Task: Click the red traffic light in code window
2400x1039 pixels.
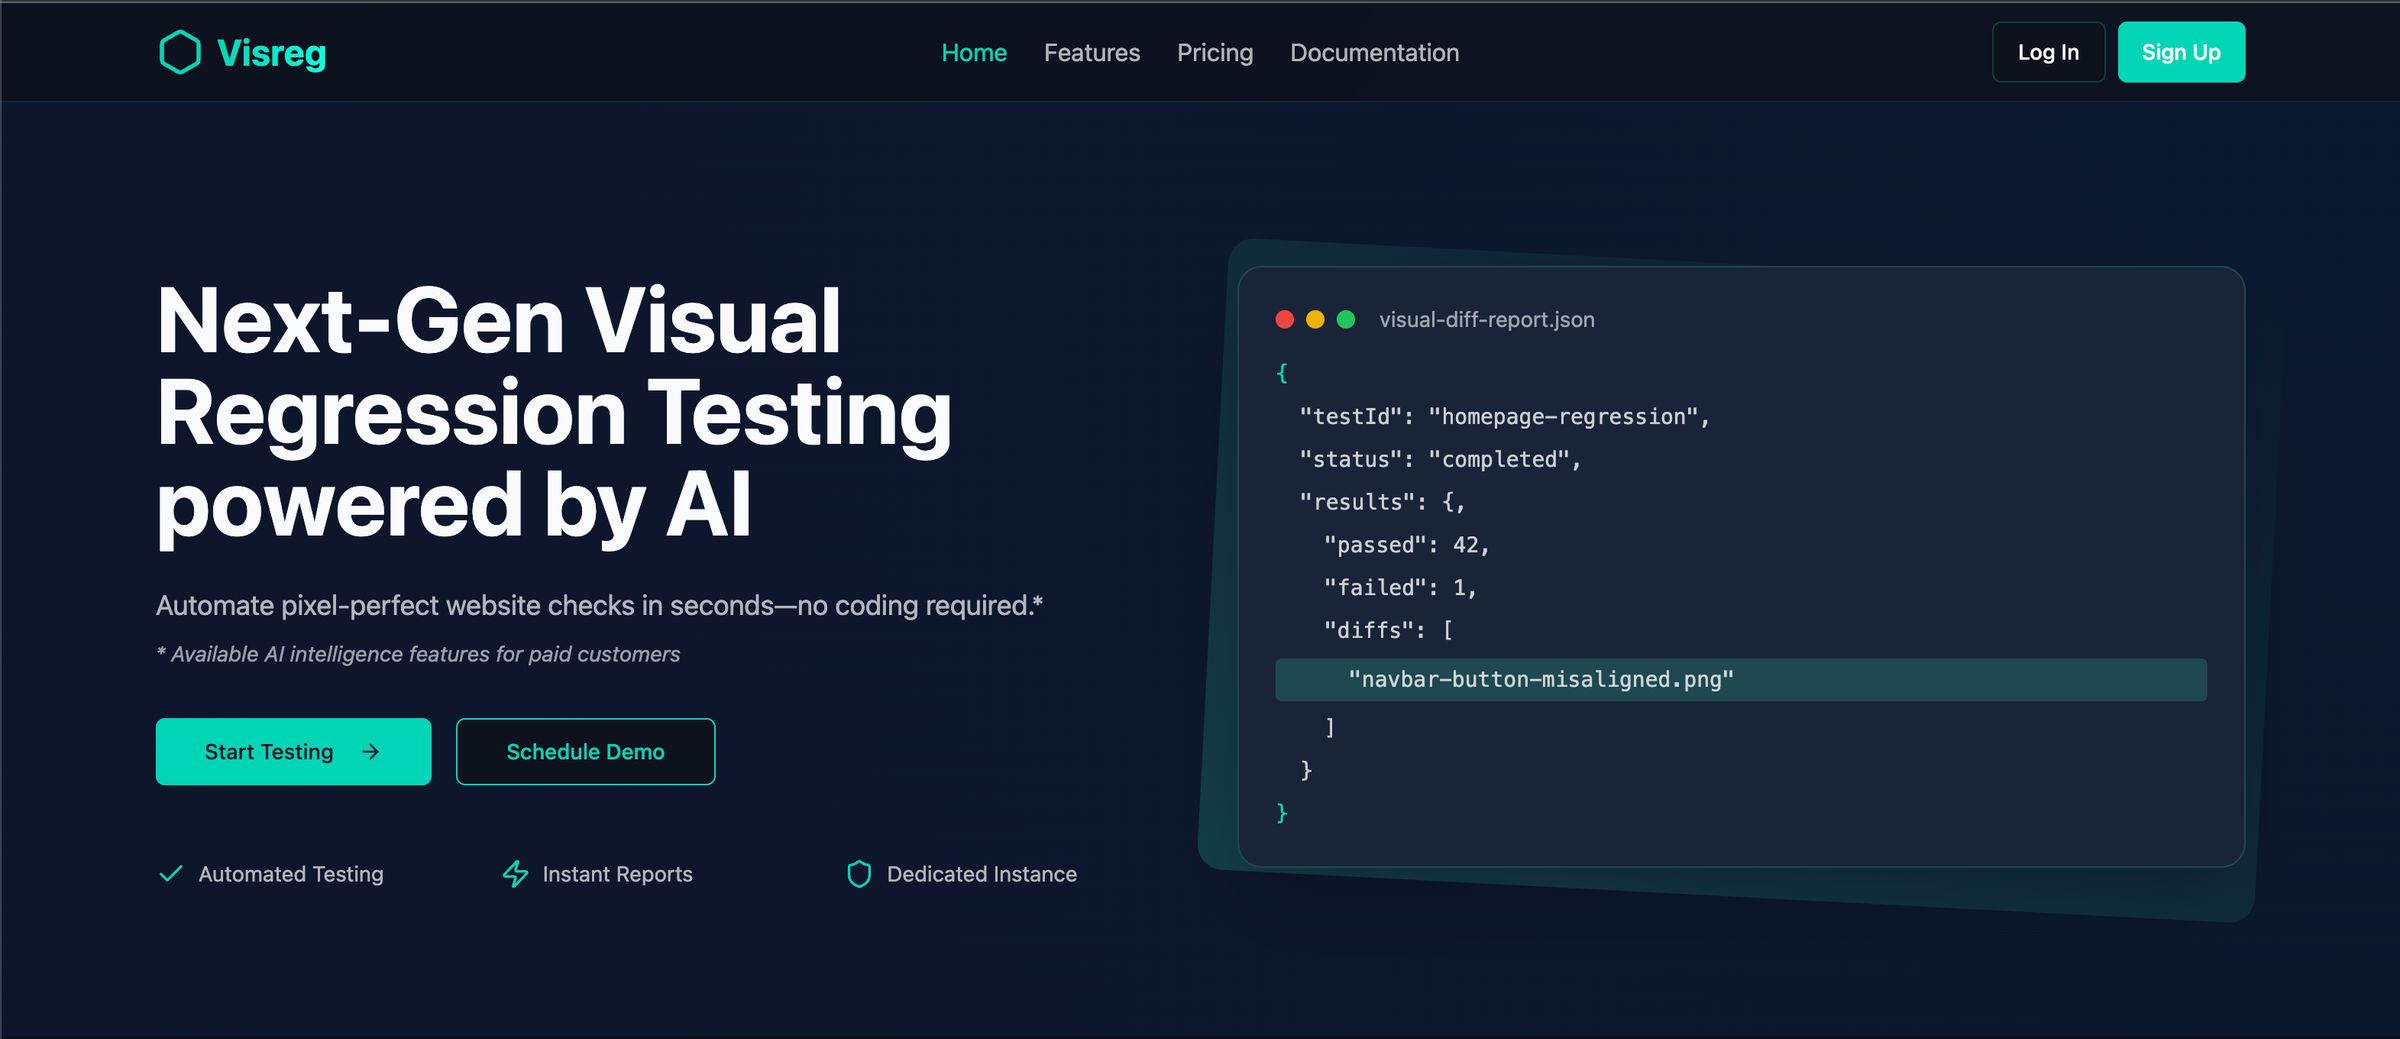Action: pos(1284,319)
